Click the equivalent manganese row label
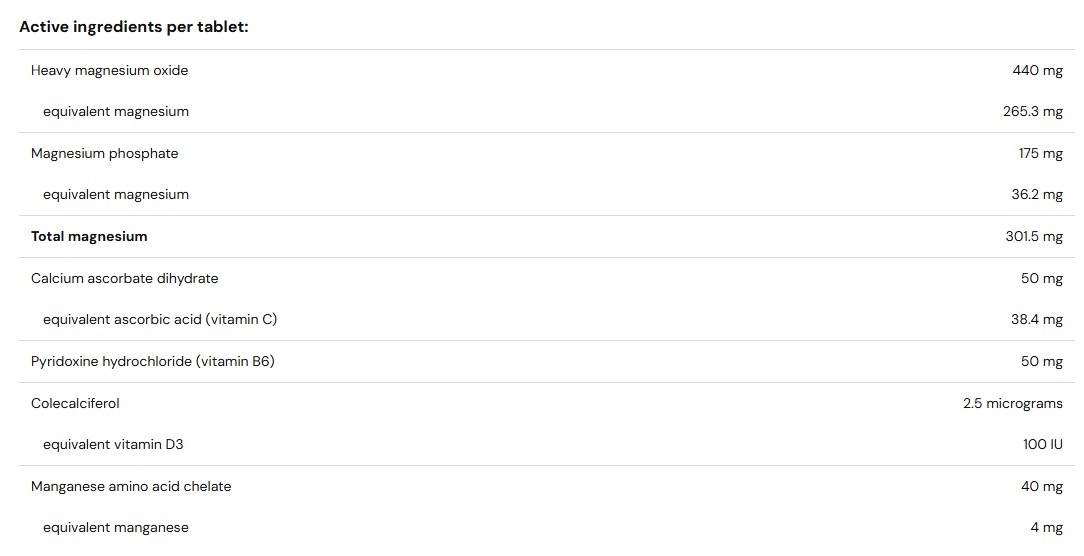The height and width of the screenshot is (556, 1084). click(115, 528)
